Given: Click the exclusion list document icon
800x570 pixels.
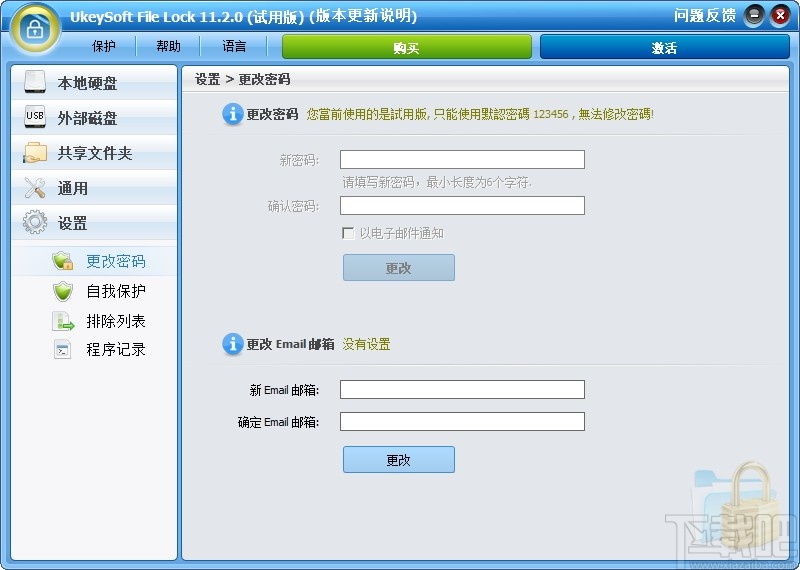Looking at the screenshot, I should click(63, 321).
